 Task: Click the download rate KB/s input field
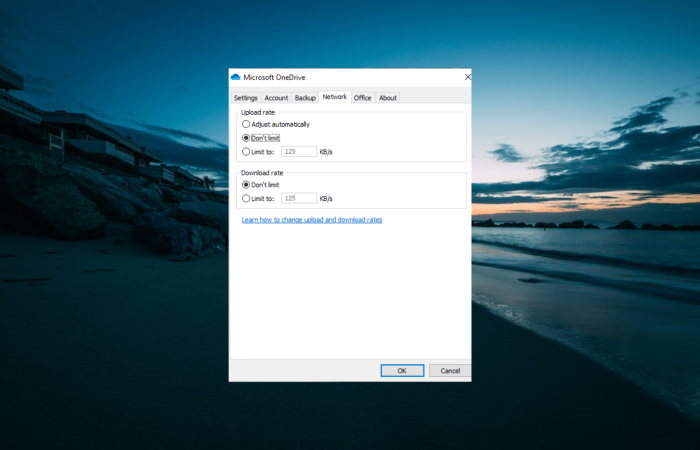(299, 198)
